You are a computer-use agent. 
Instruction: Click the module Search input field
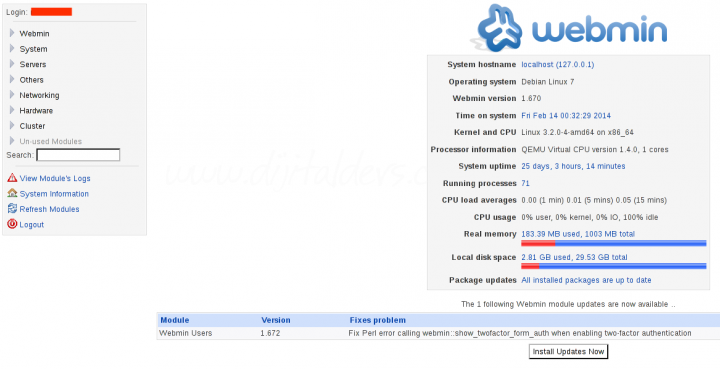pyautogui.click(x=78, y=155)
